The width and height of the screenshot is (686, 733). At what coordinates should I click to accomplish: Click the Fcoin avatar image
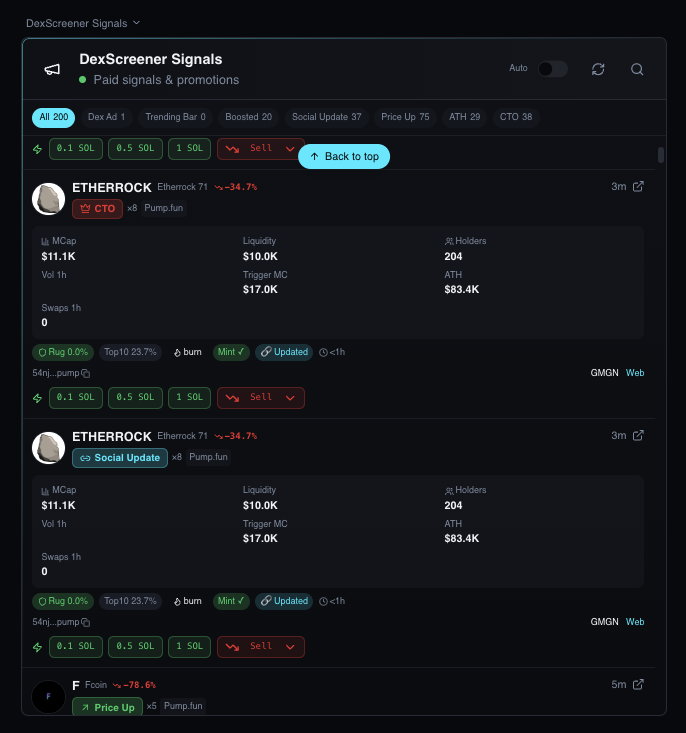49,697
